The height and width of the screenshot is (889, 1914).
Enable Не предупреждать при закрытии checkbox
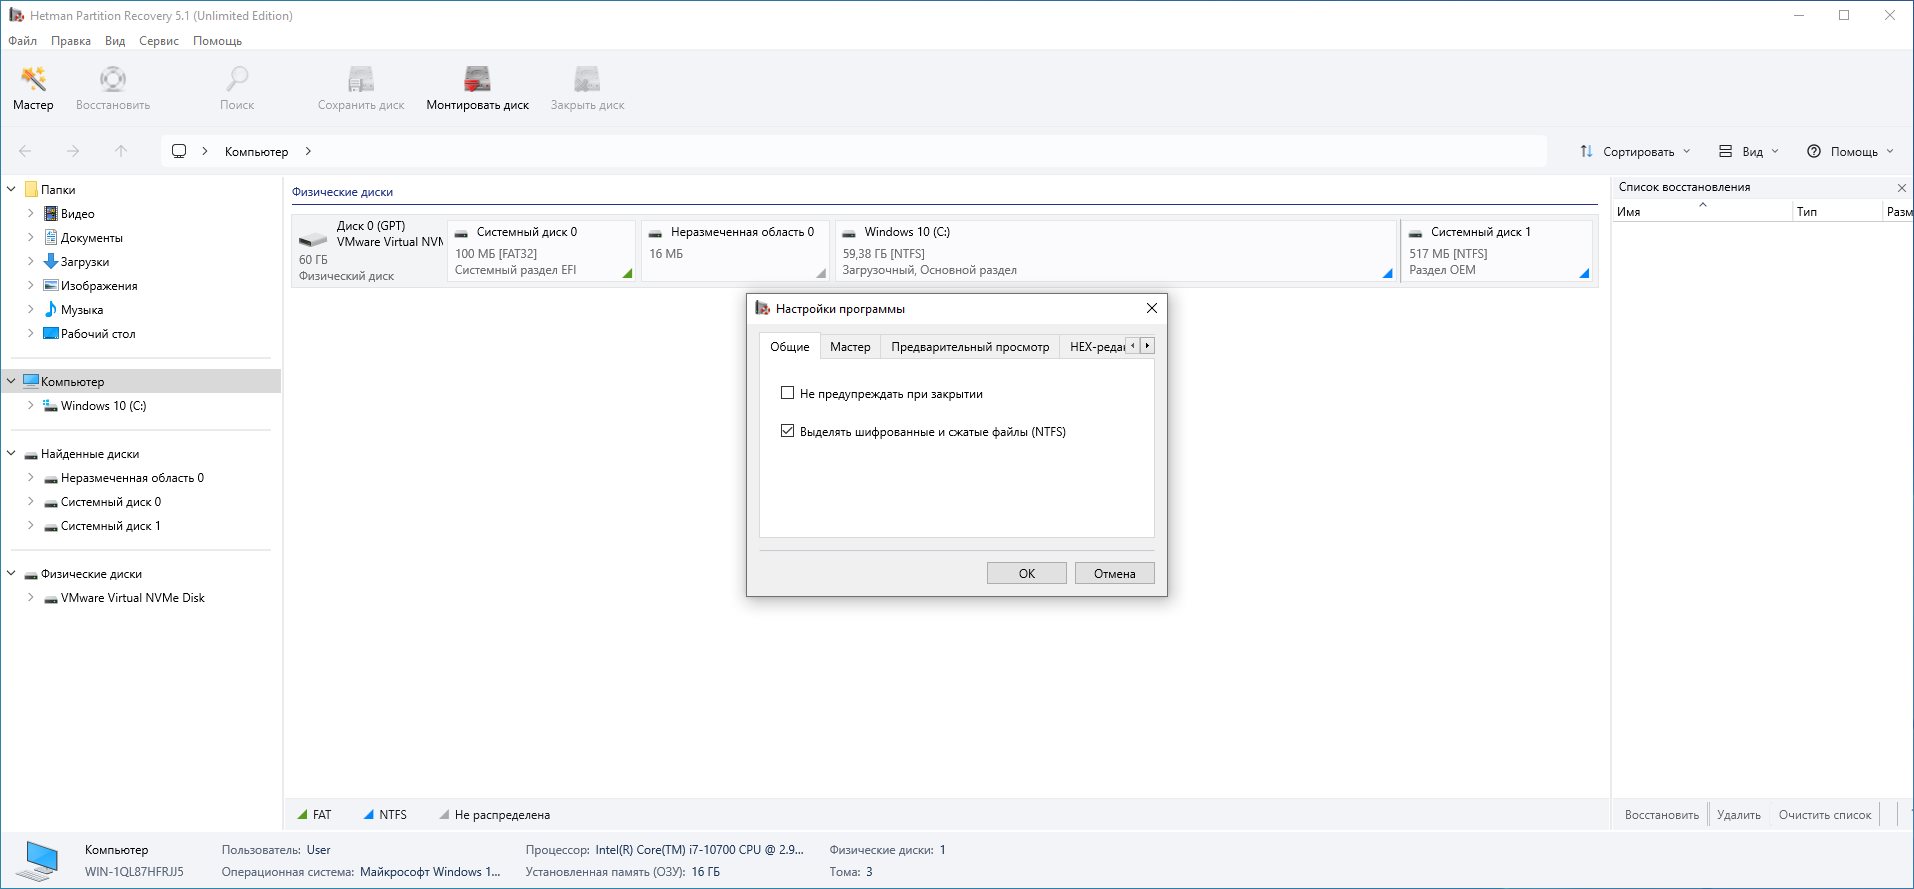(787, 393)
